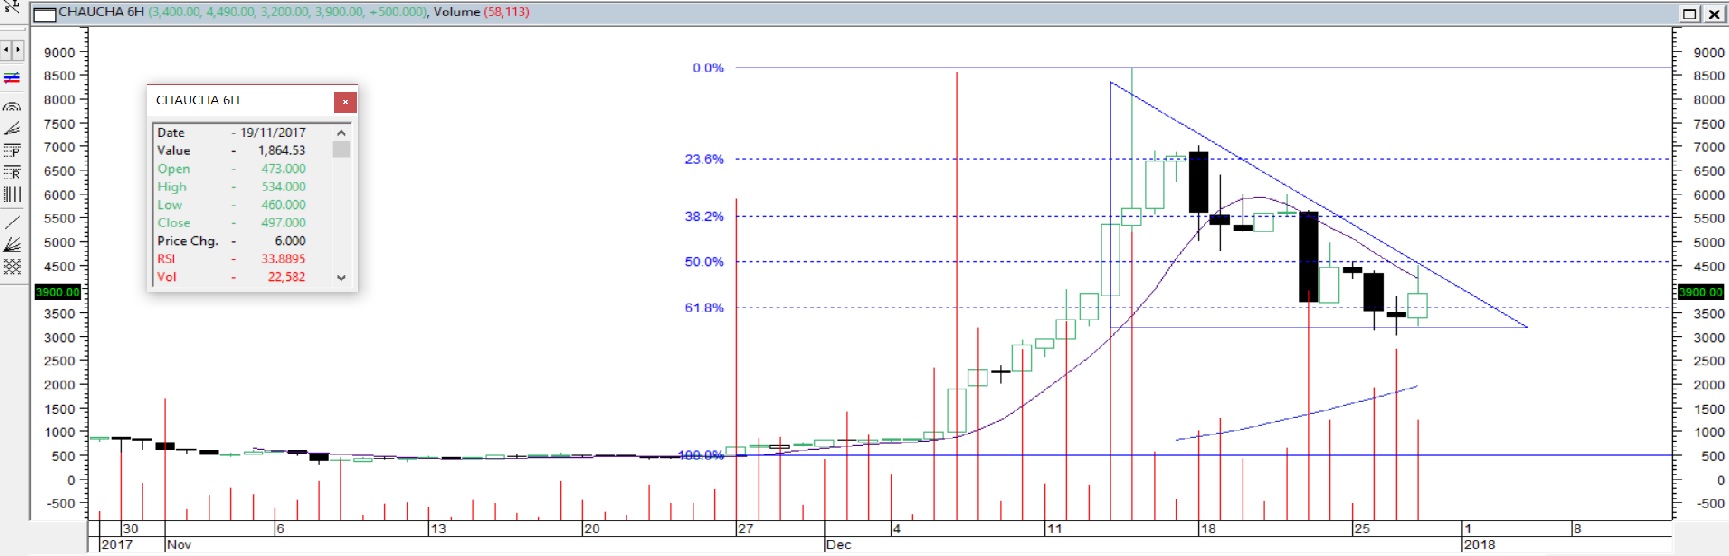
Task: Click the toolbar left-right scroll arrows
Action: pos(12,50)
